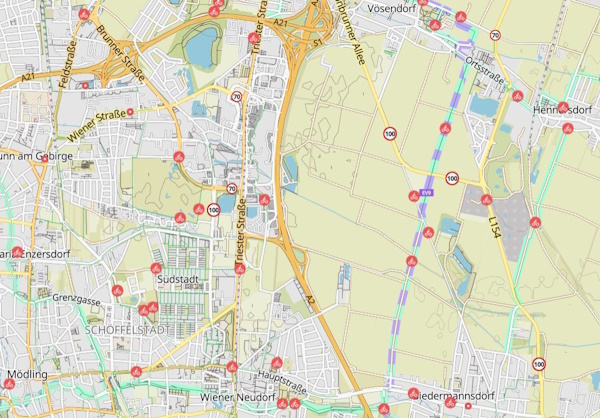Click the 100 speed sign near Niedermannsdorf
The width and height of the screenshot is (600, 418).
[539, 365]
